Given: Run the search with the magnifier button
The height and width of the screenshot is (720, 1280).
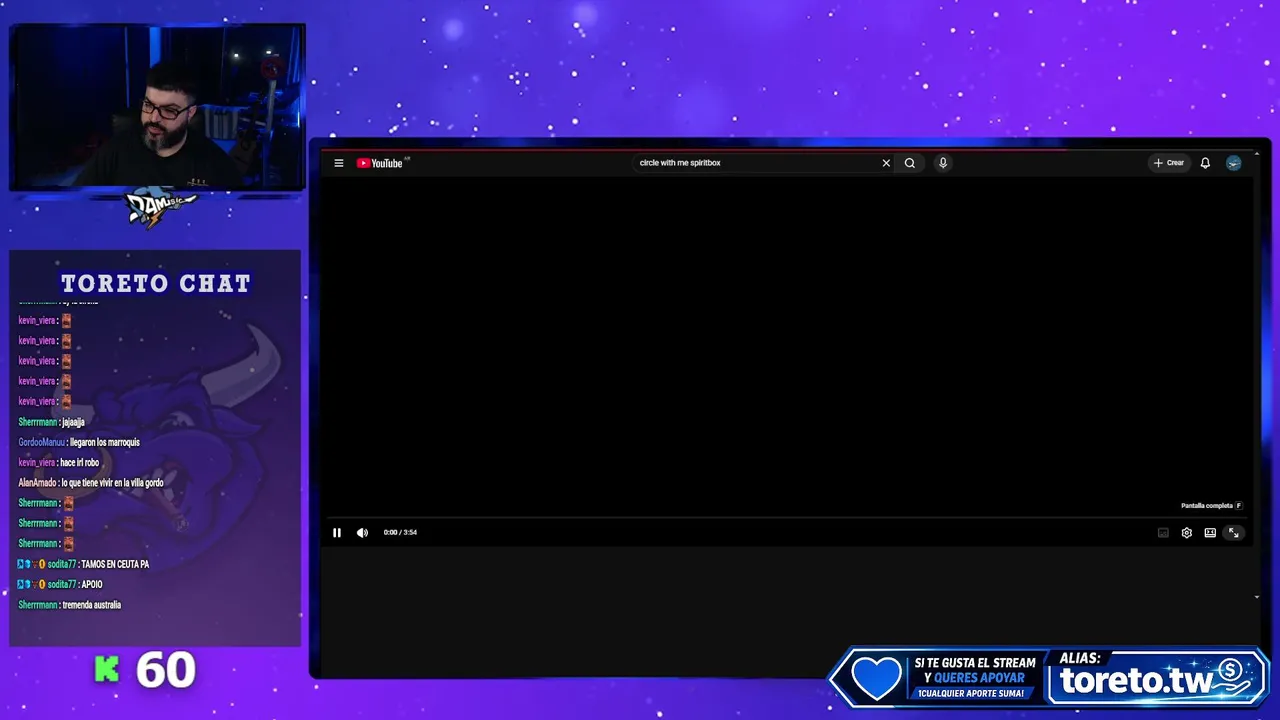Looking at the screenshot, I should coord(910,163).
